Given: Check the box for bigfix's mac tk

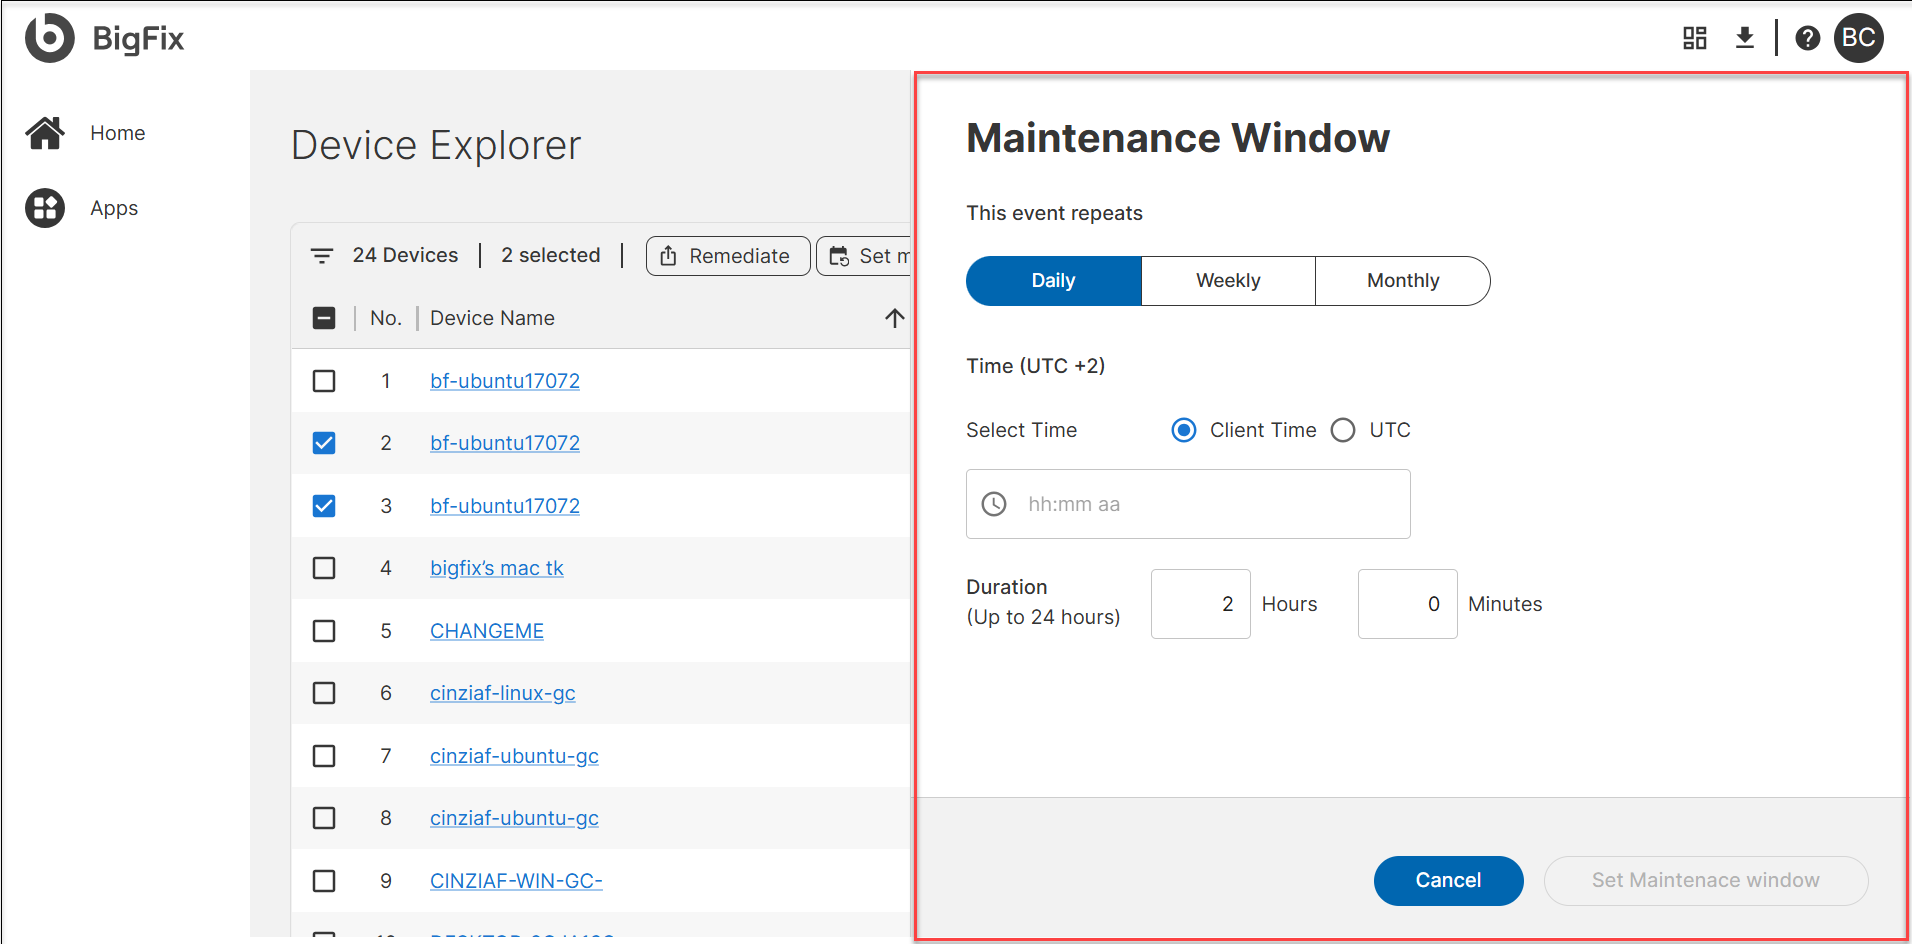Looking at the screenshot, I should point(324,567).
